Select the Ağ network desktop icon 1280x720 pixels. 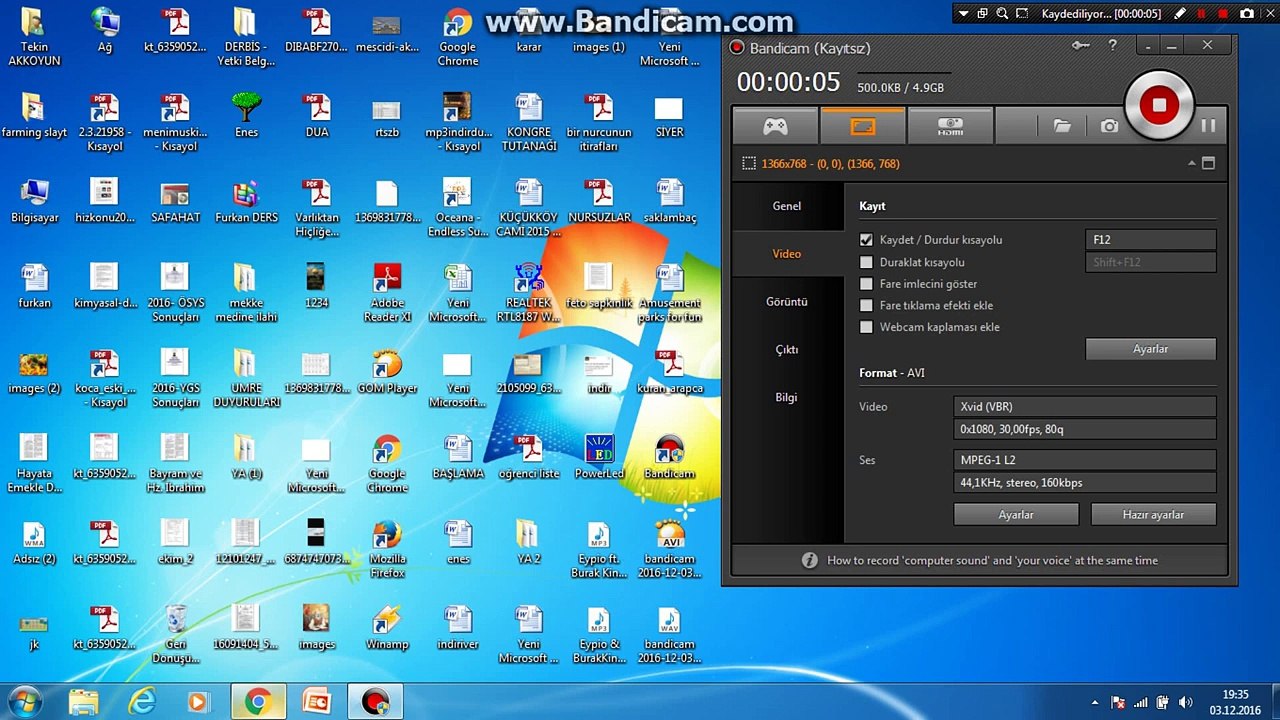pyautogui.click(x=104, y=30)
